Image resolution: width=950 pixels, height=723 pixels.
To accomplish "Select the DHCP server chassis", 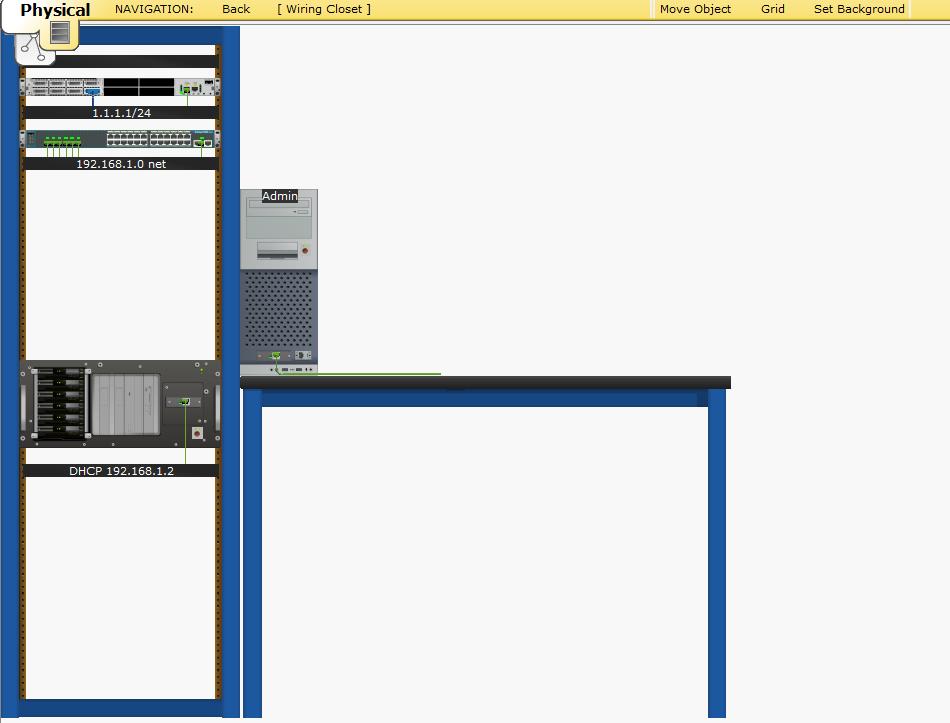I will [120, 404].
